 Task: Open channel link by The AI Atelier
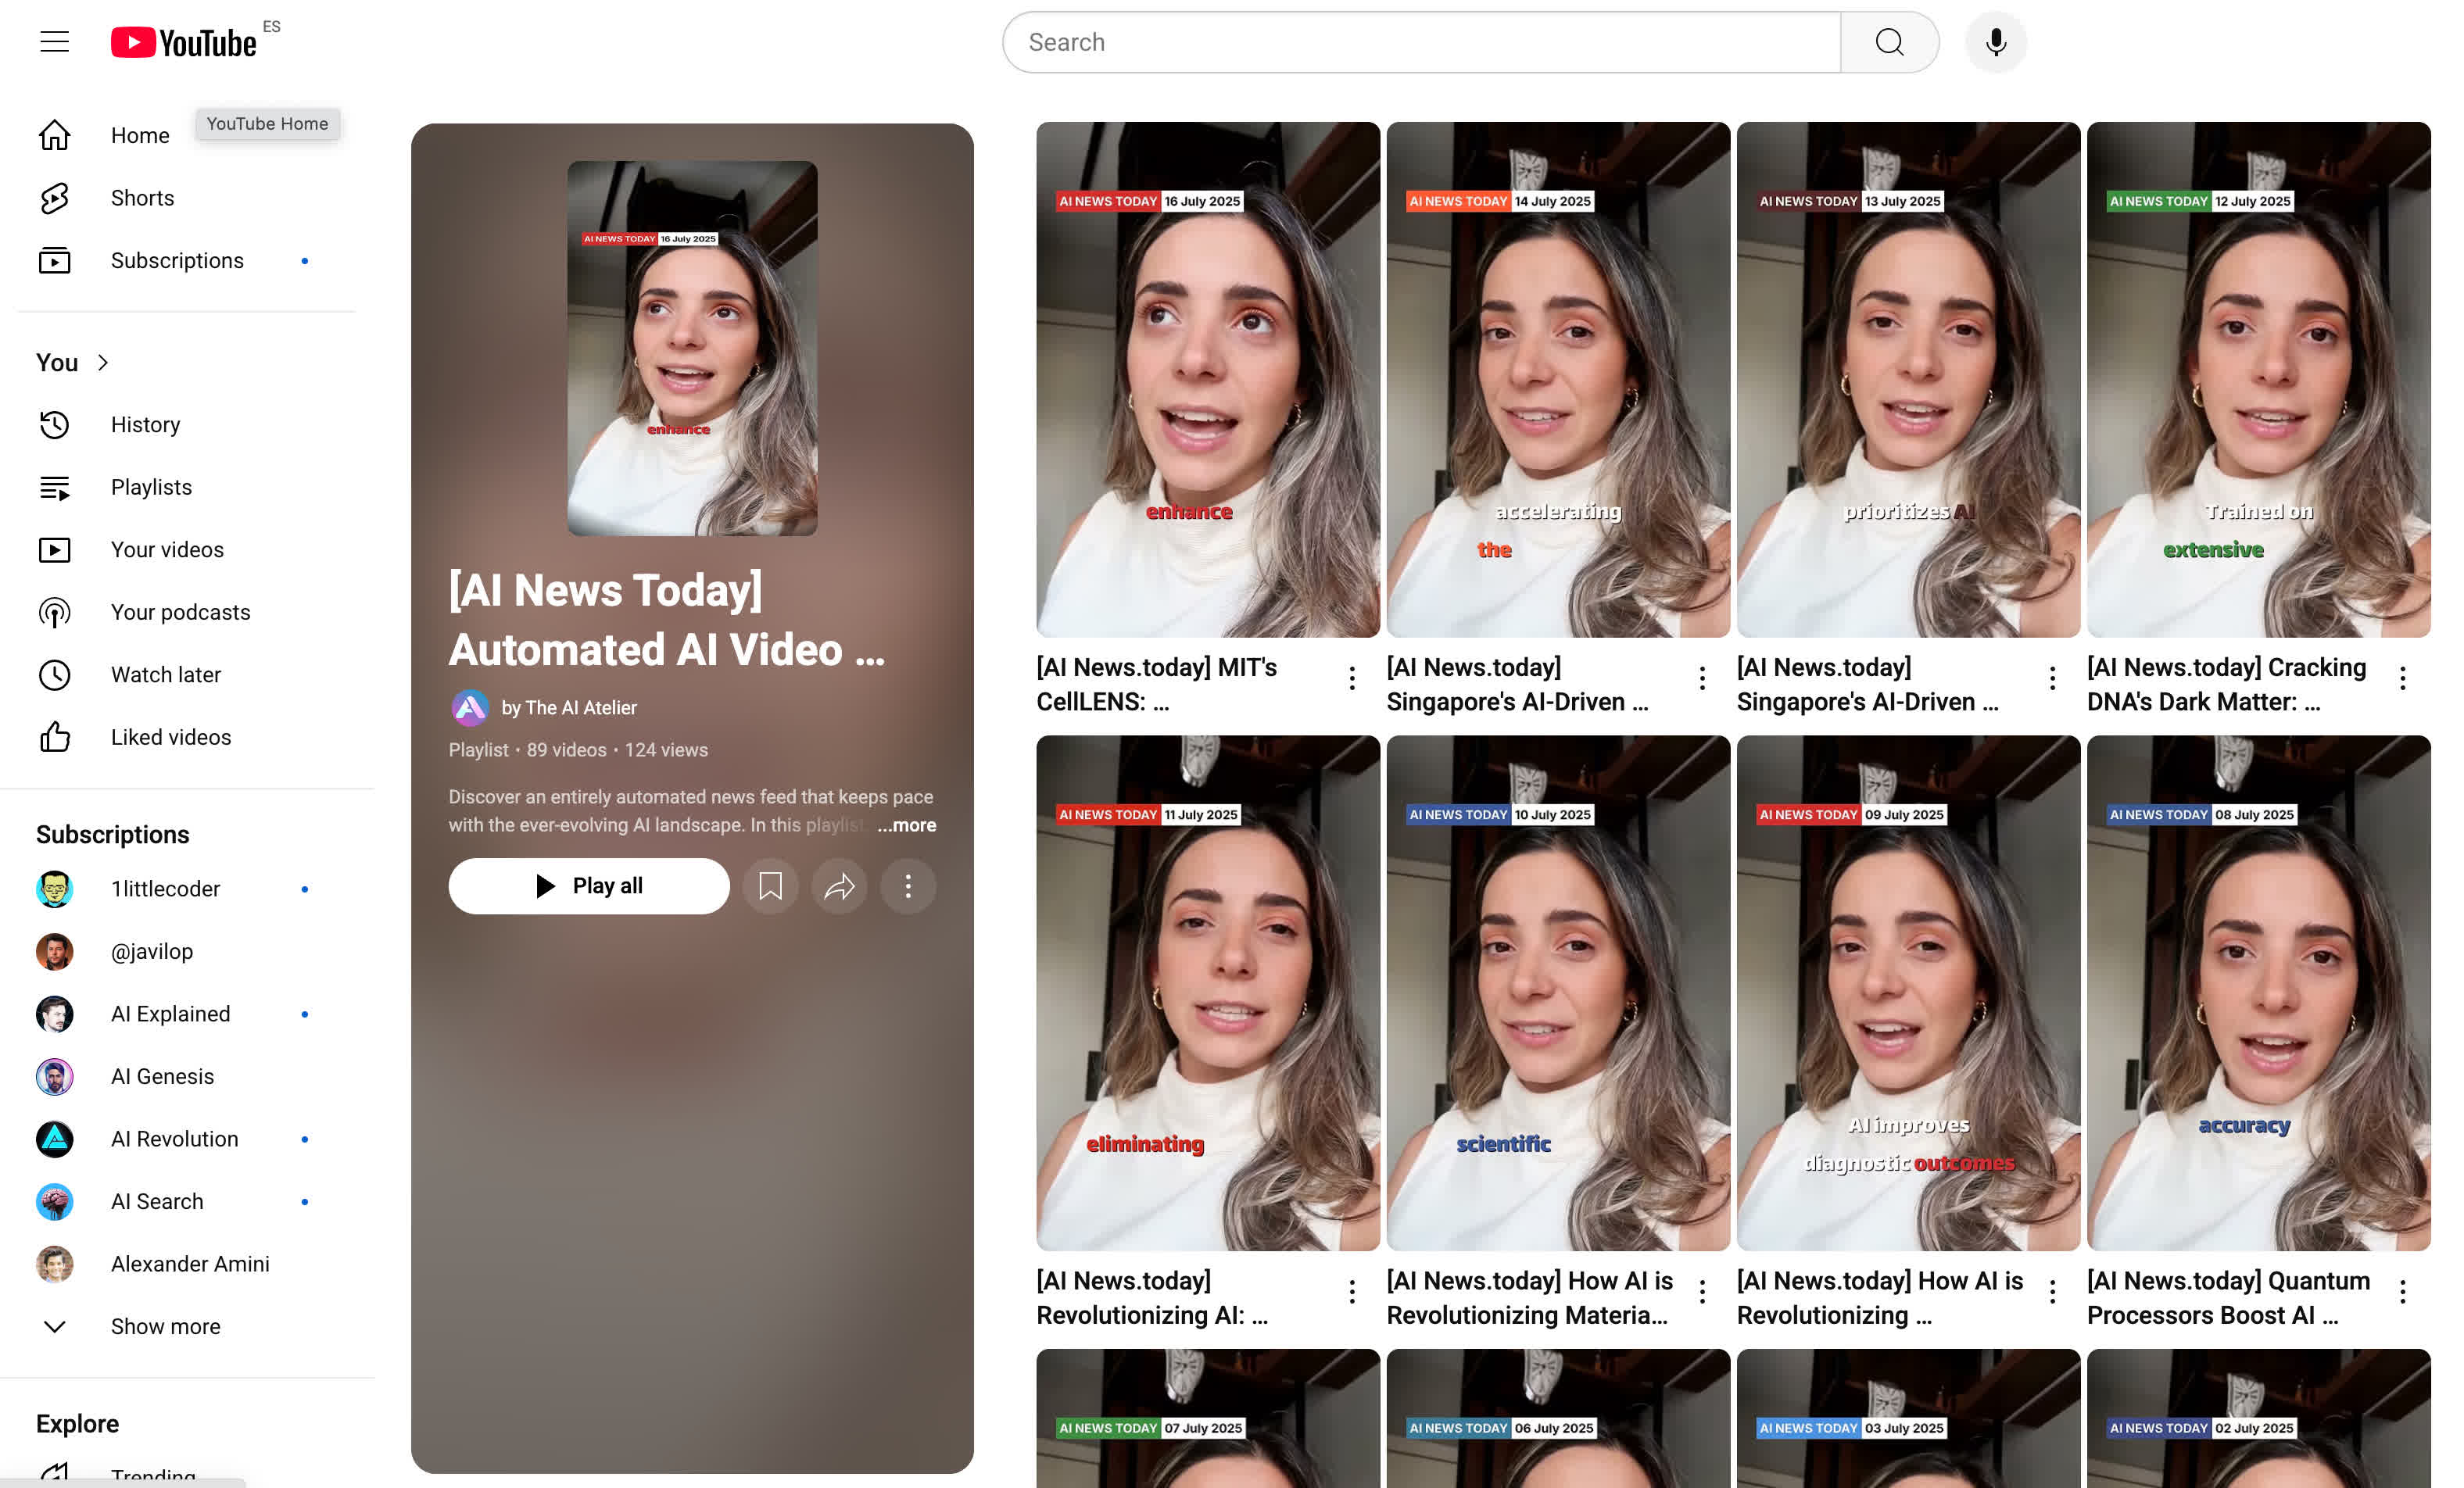coord(569,708)
